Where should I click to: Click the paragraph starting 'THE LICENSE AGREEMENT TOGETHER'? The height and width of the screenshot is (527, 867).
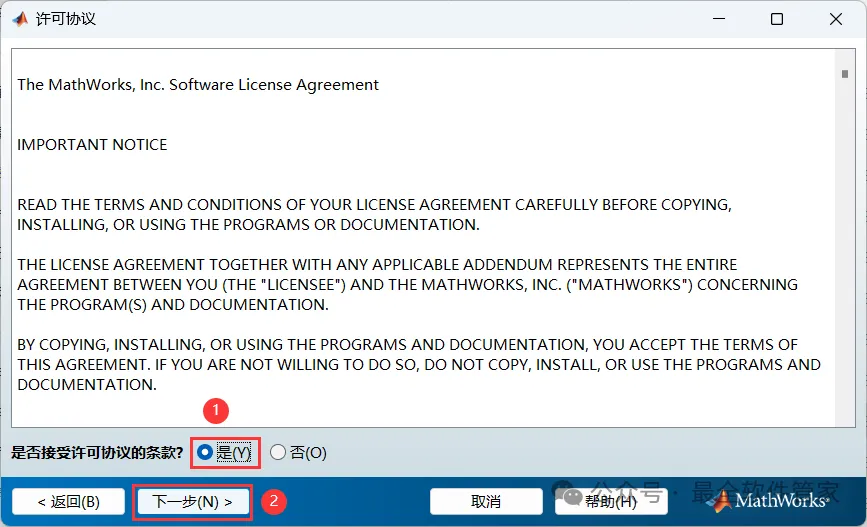(407, 285)
